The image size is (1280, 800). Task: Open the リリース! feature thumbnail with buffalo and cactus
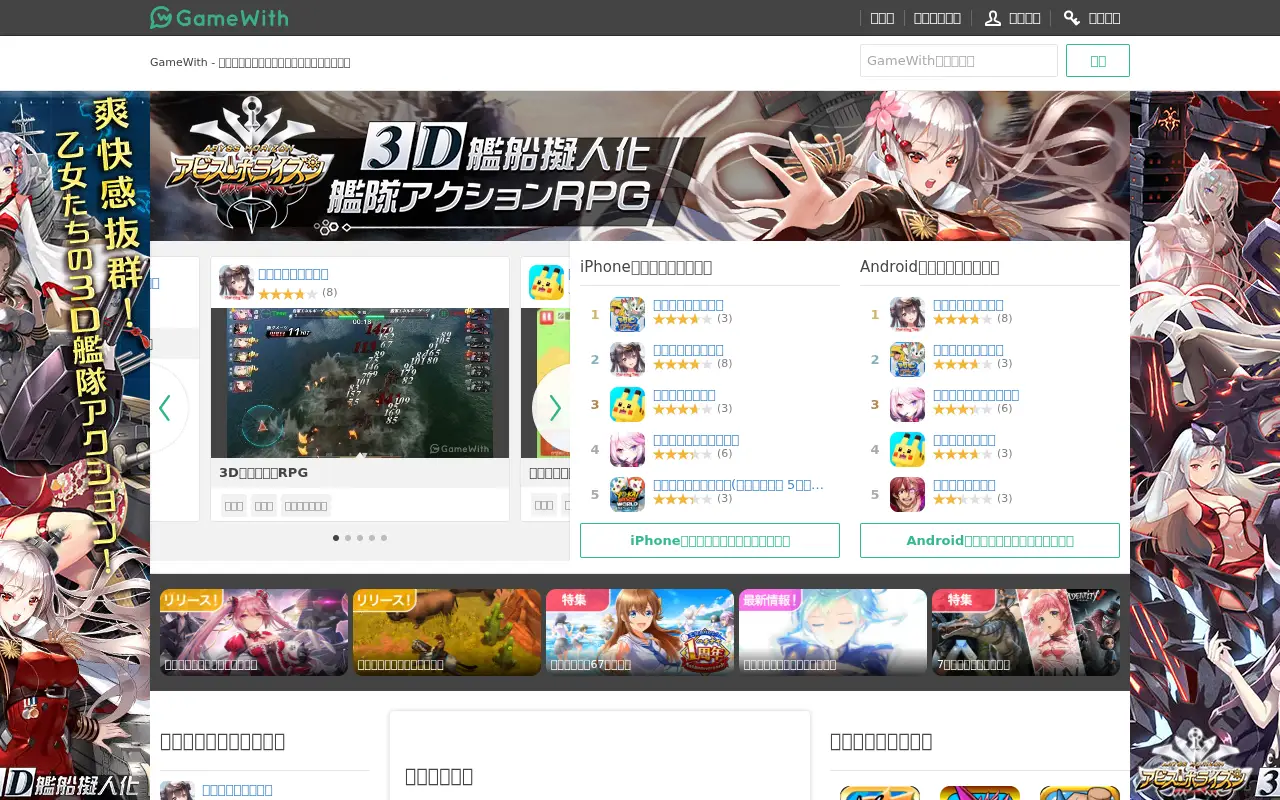tap(447, 632)
